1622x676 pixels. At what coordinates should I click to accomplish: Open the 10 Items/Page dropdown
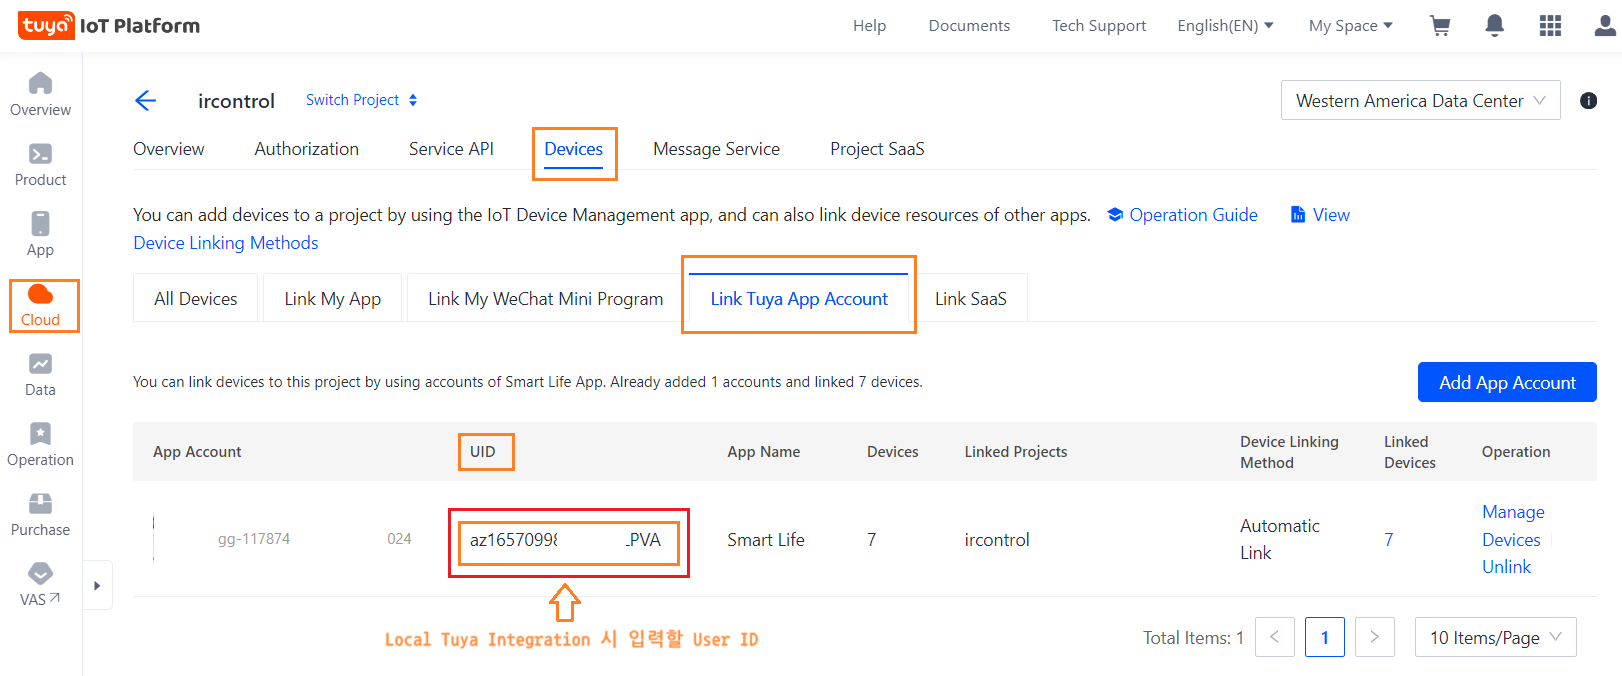point(1495,637)
